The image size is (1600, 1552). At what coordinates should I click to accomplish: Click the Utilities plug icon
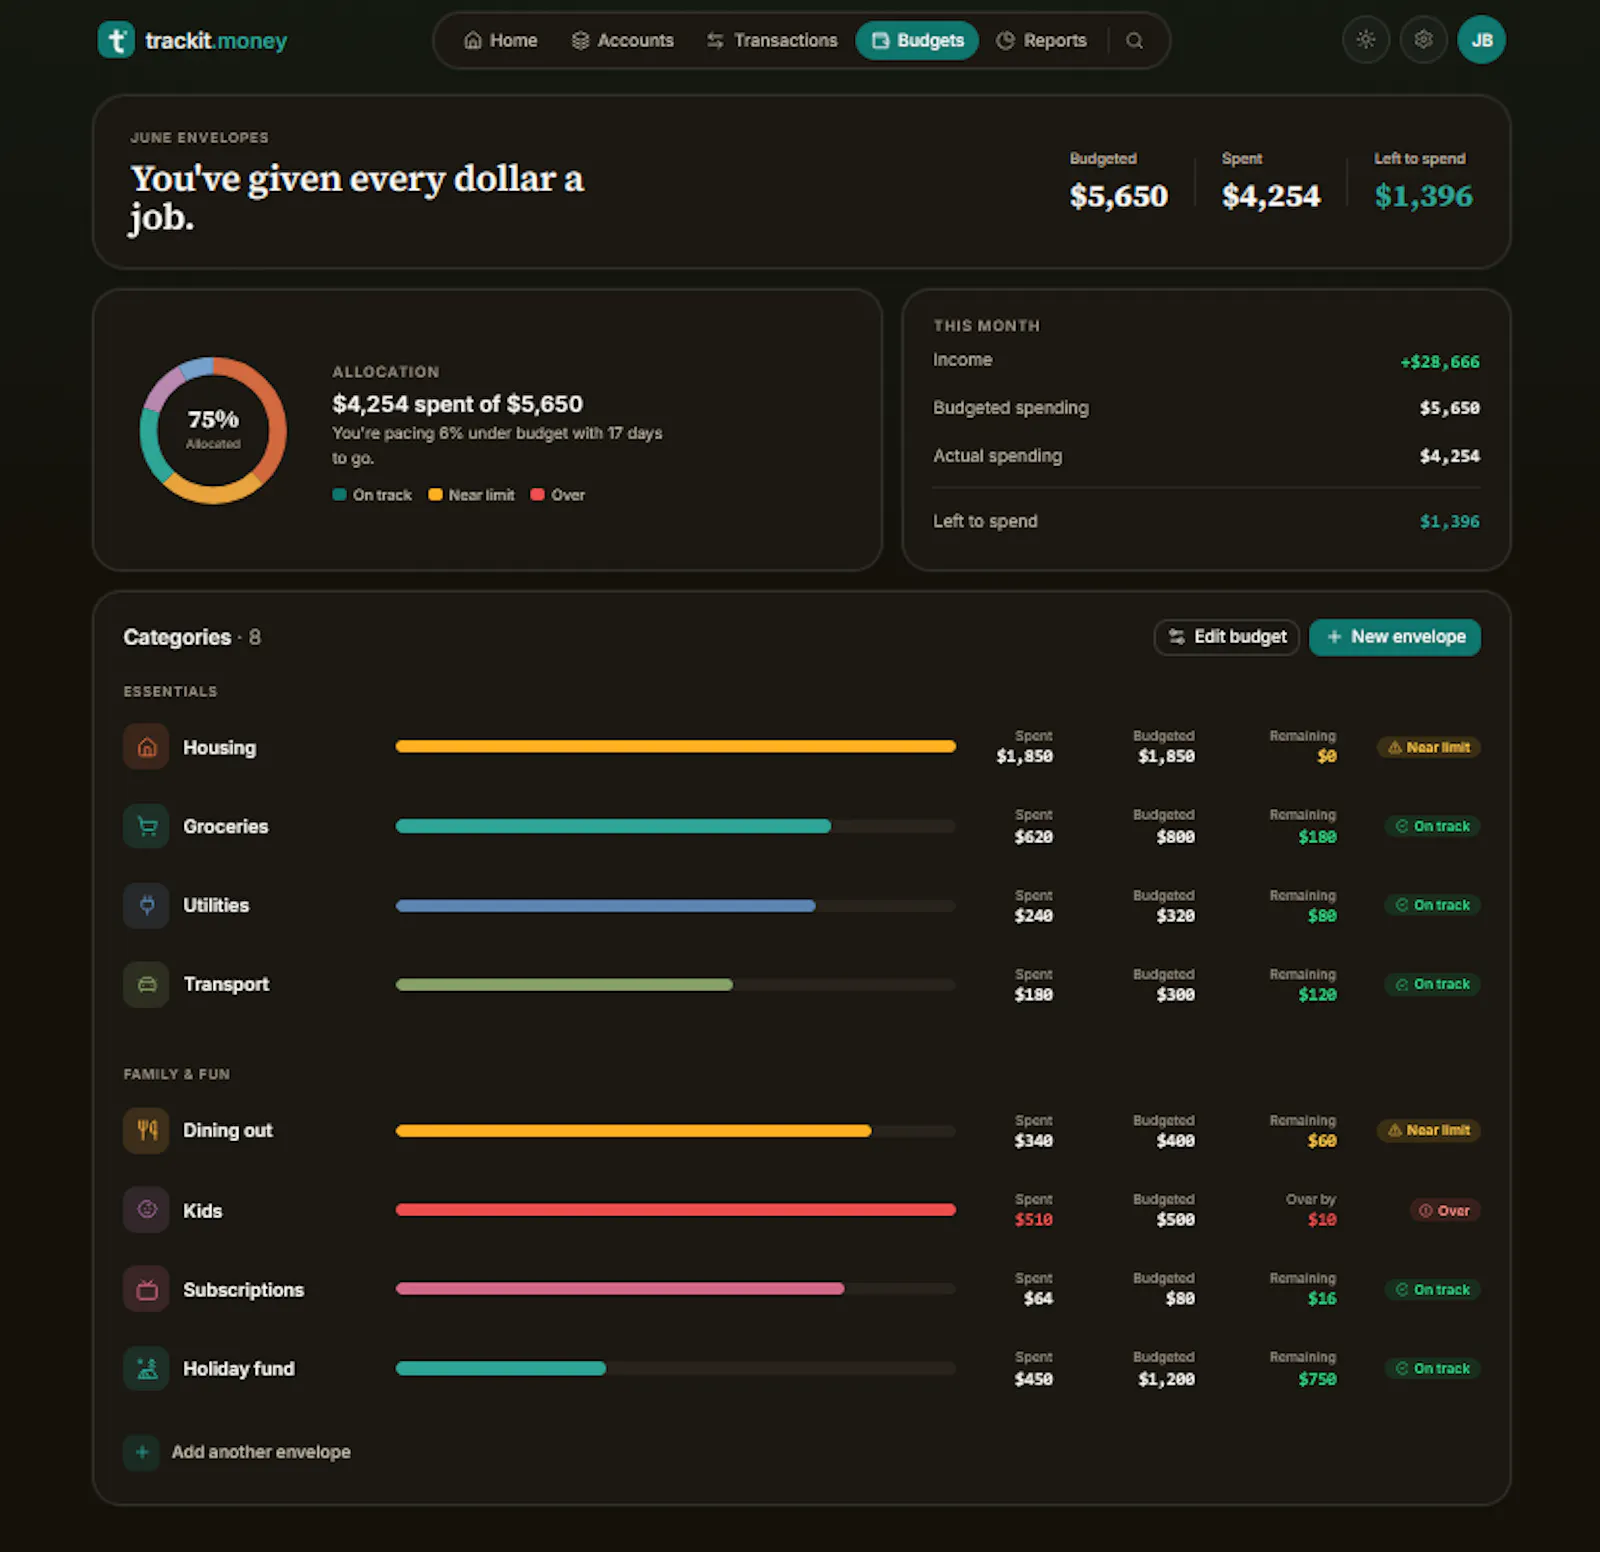146,905
